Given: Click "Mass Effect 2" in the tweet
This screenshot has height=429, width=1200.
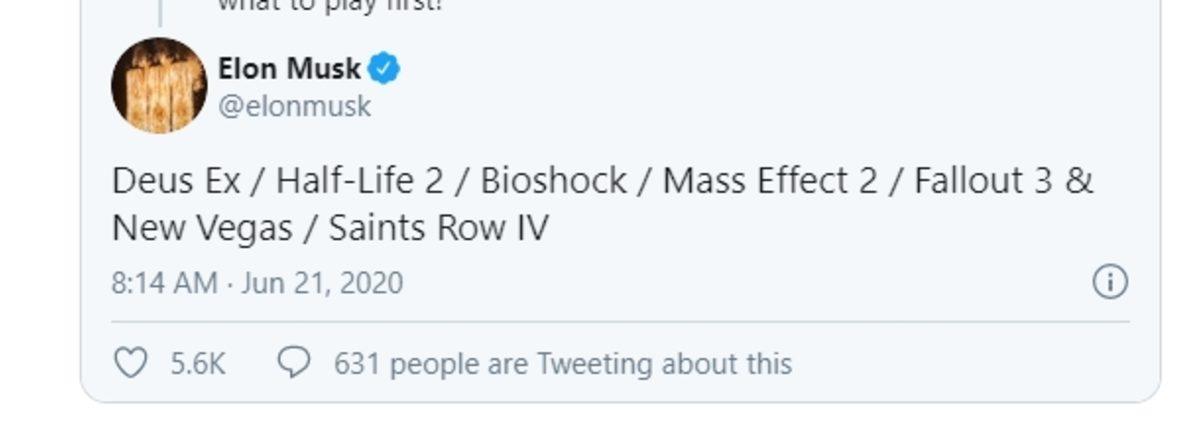Looking at the screenshot, I should 770,181.
